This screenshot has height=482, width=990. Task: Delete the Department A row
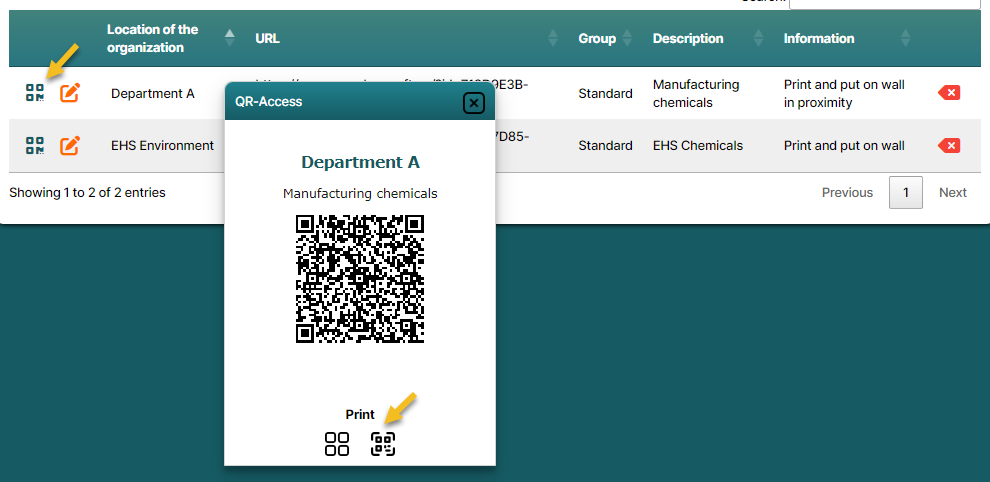[949, 93]
